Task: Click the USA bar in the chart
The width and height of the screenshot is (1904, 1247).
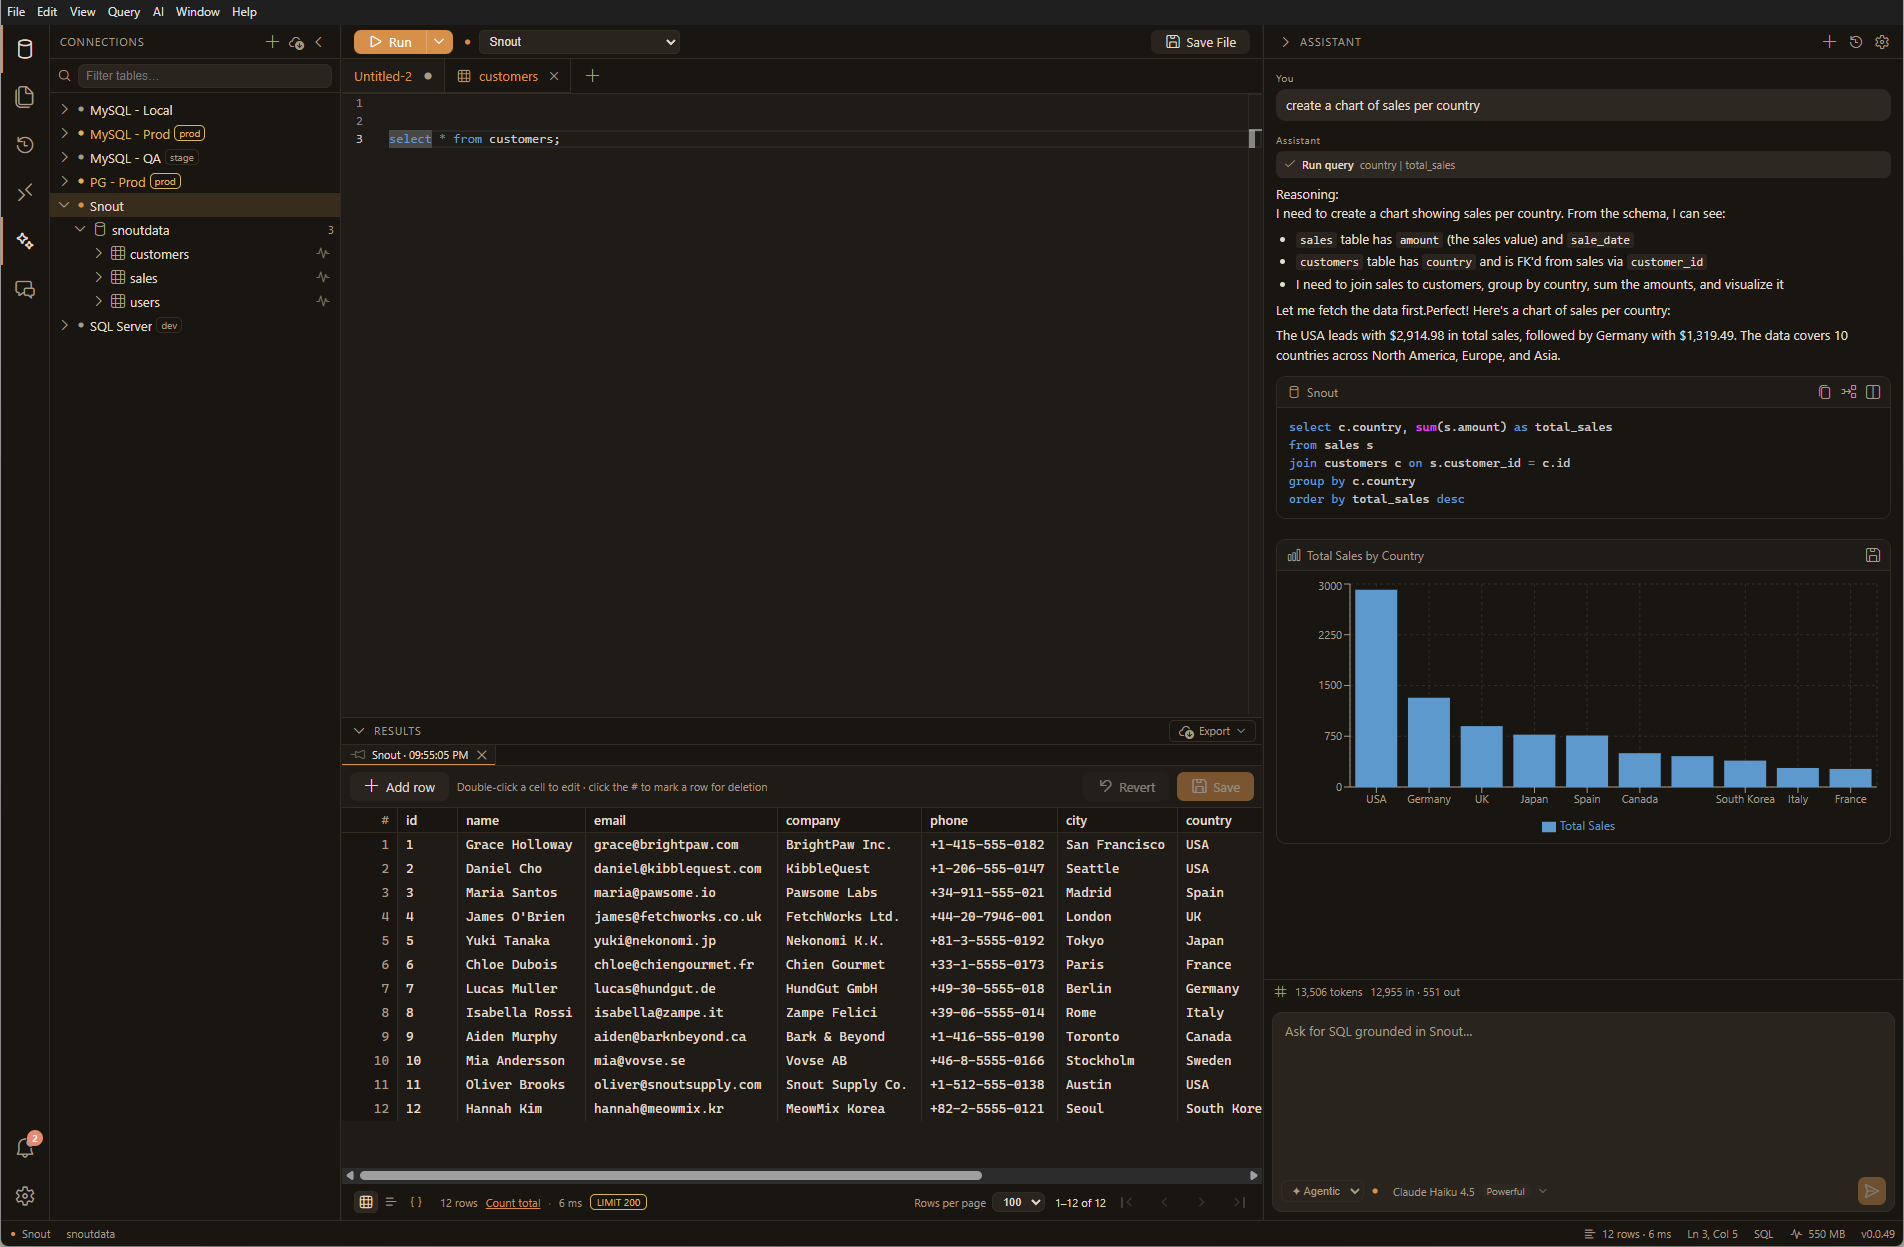Action: (x=1376, y=688)
